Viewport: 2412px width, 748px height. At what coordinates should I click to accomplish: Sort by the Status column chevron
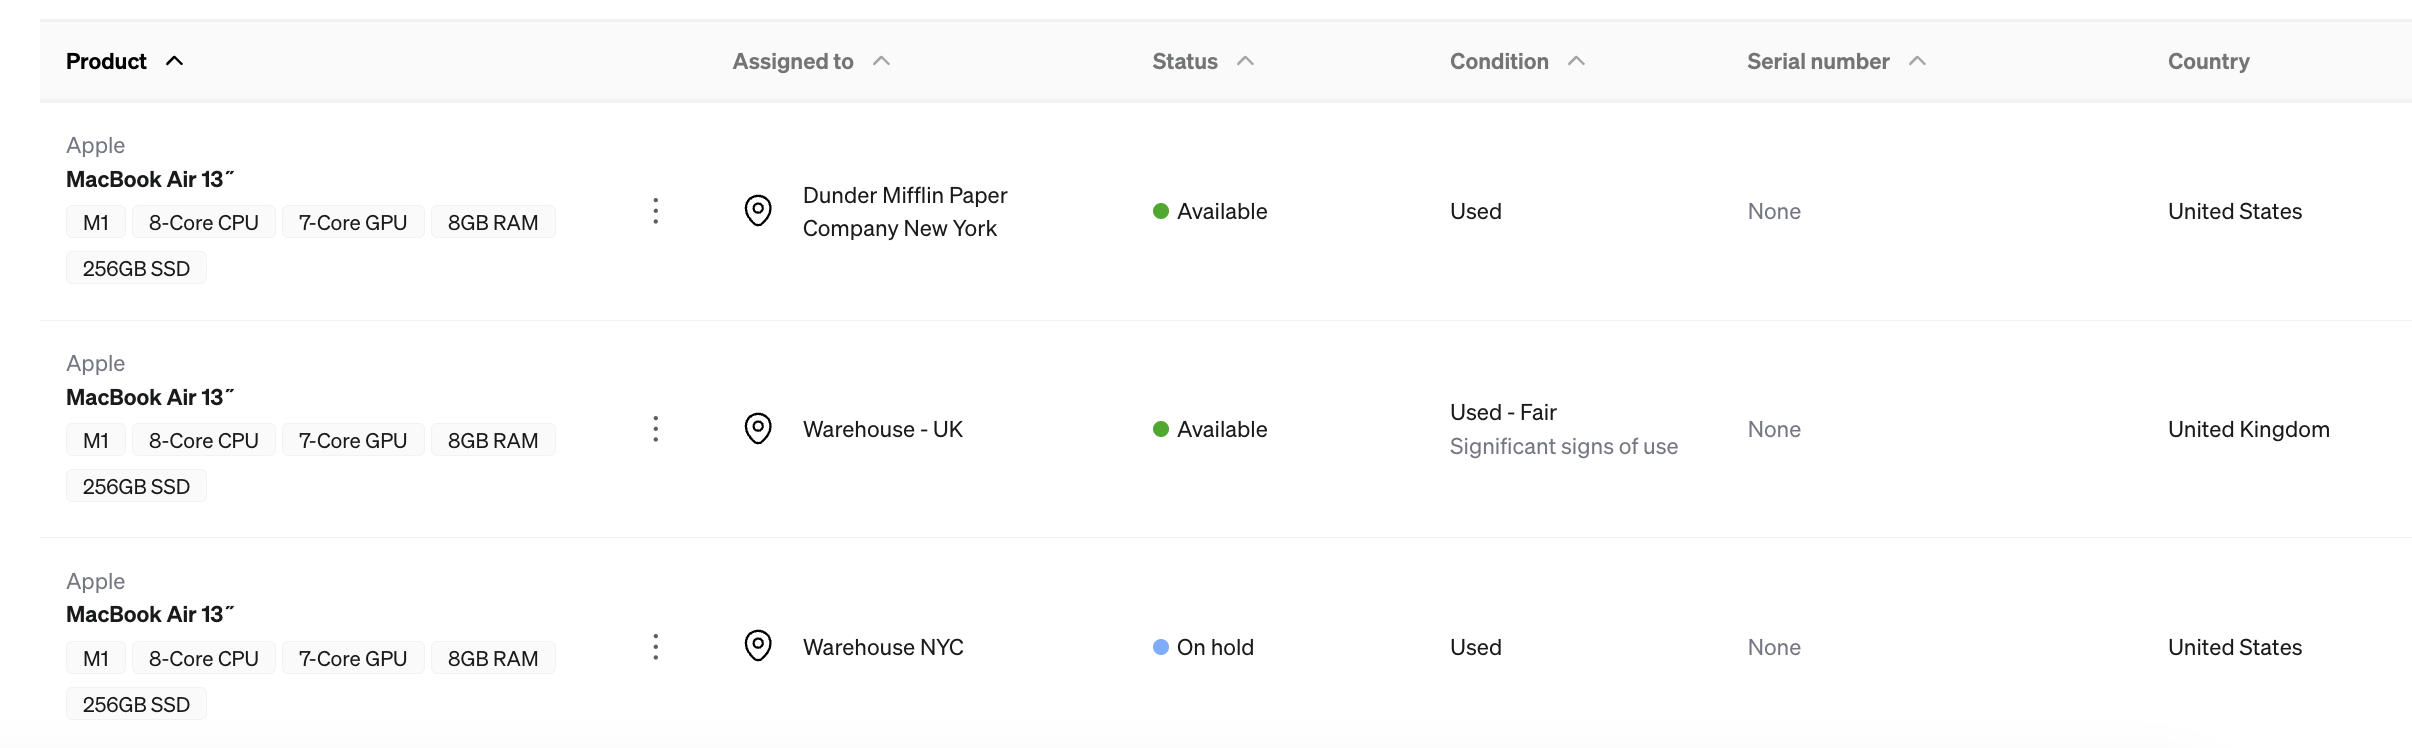(1245, 61)
